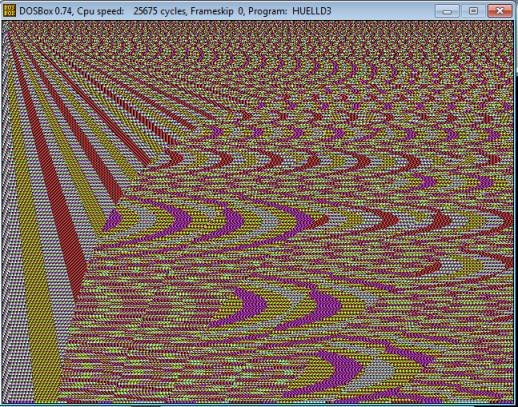Click the "25675 cycles" text in the title bar

[x=161, y=11]
